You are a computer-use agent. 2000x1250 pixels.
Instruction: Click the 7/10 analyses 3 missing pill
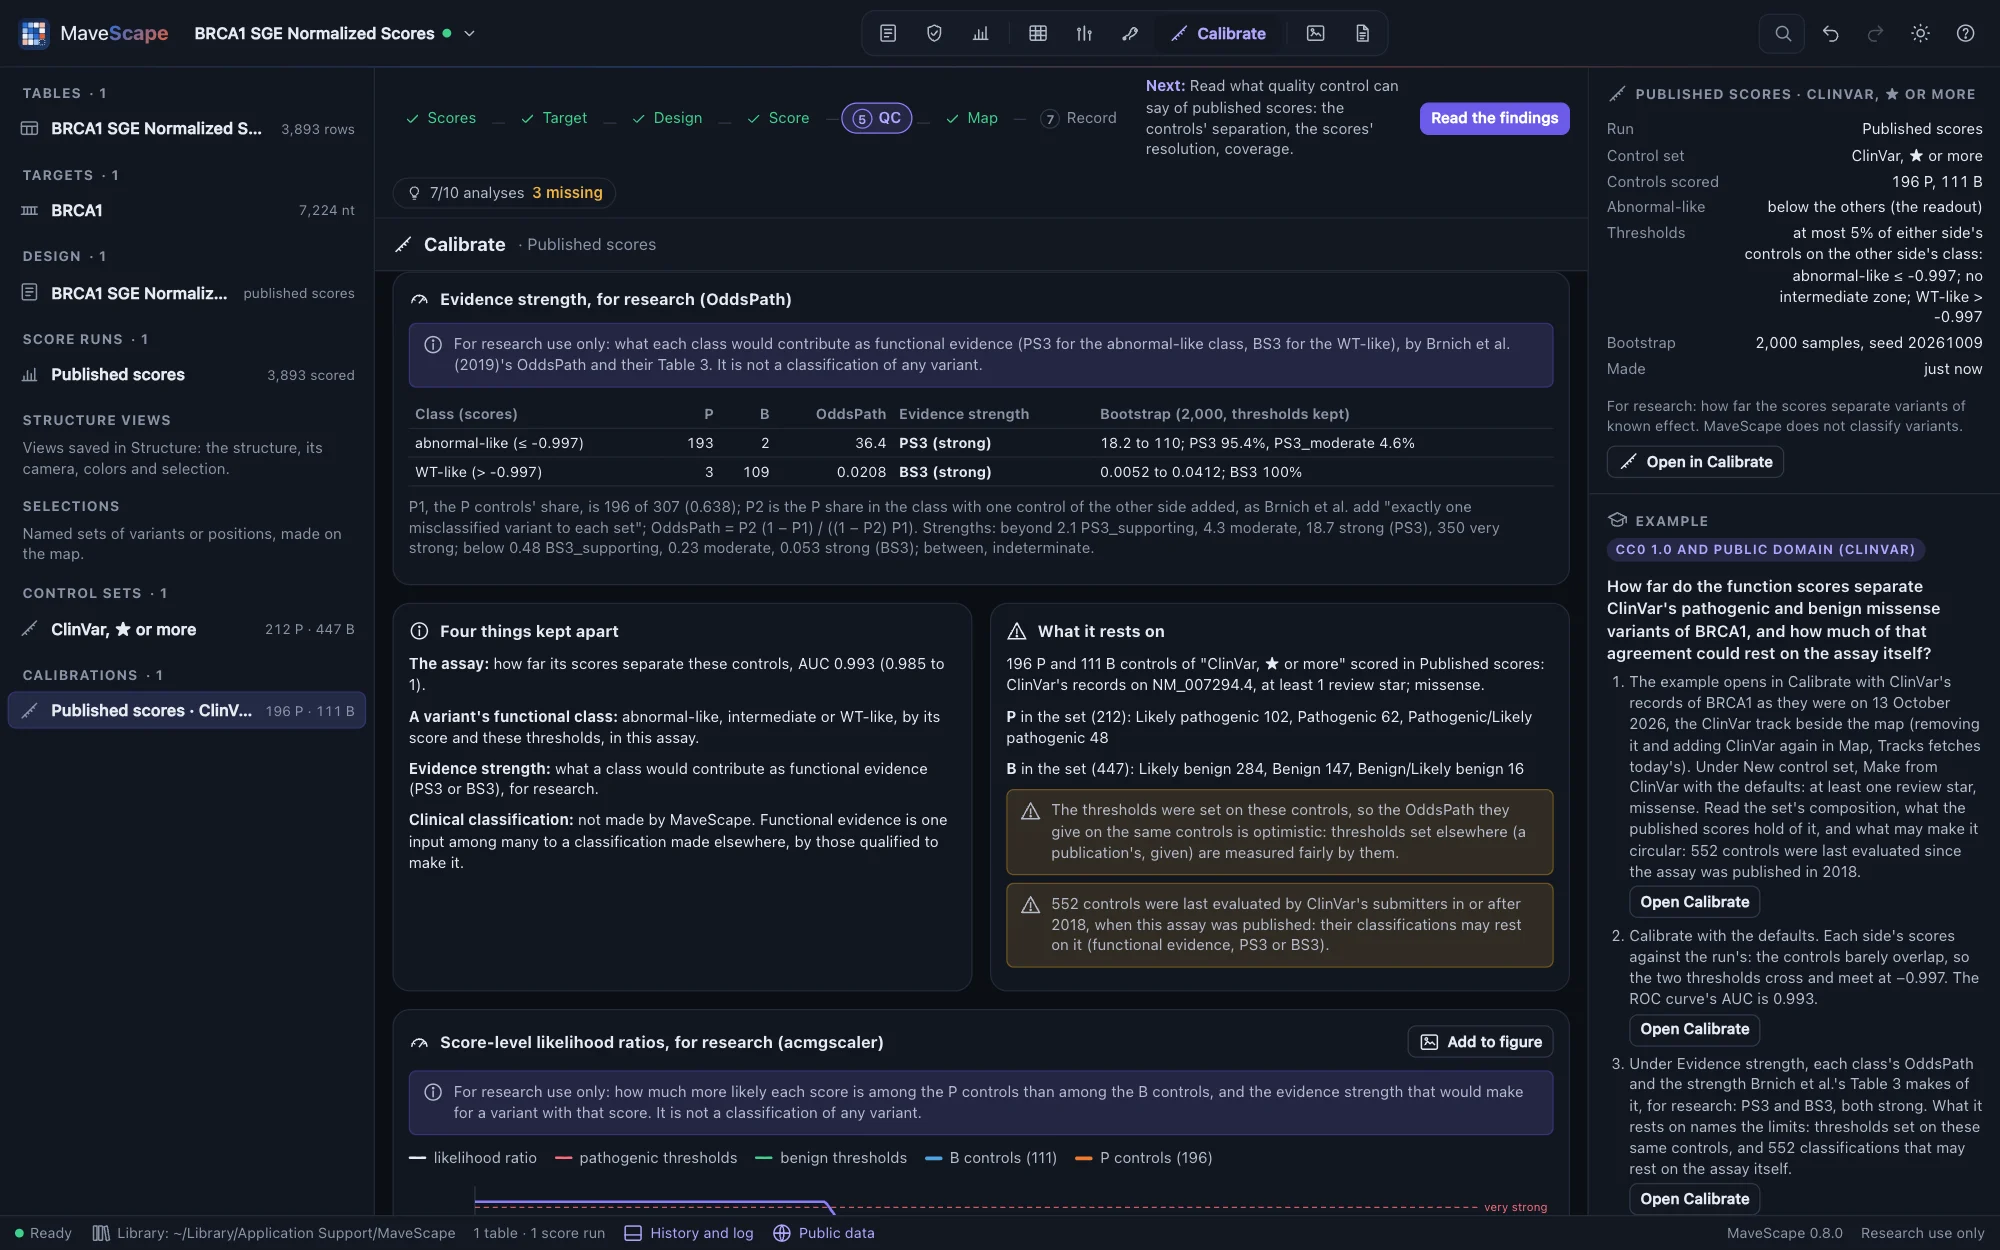pyautogui.click(x=505, y=193)
